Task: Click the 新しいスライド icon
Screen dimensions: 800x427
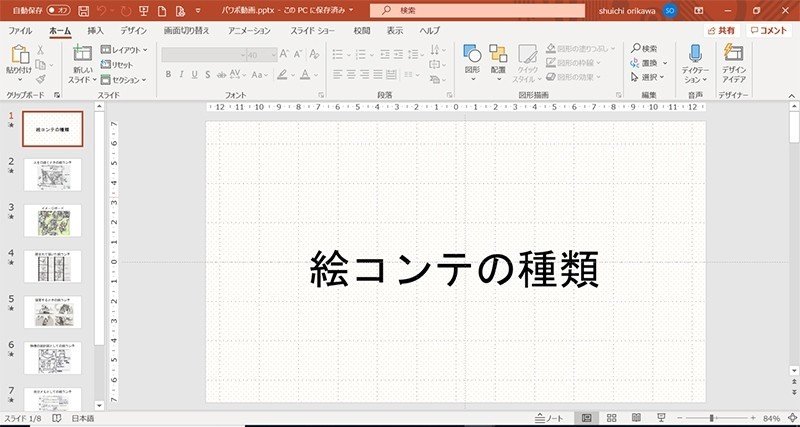Action: [x=82, y=54]
